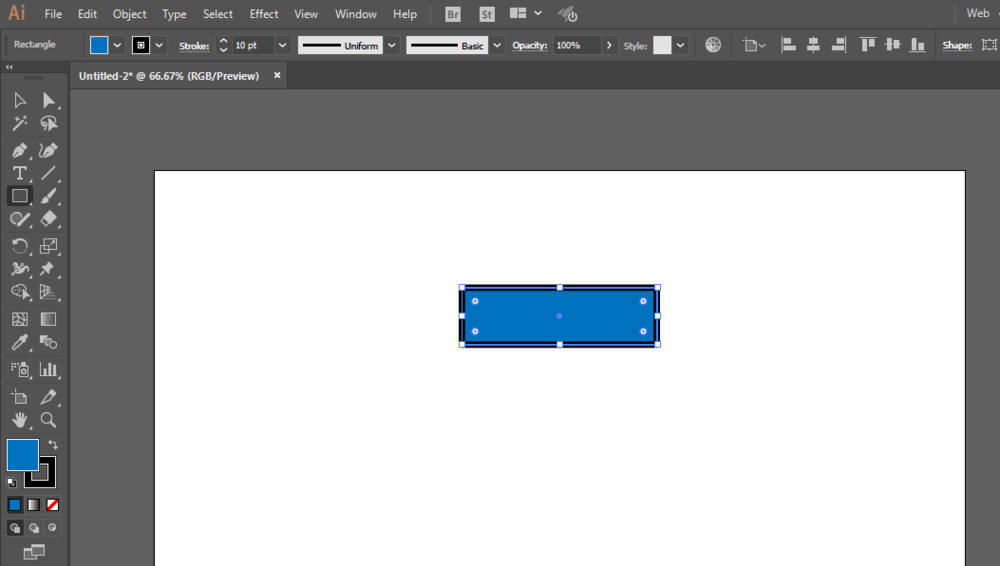Screen dimensions: 1000x566
Task: Expand opacity slider arrow
Action: tap(609, 45)
